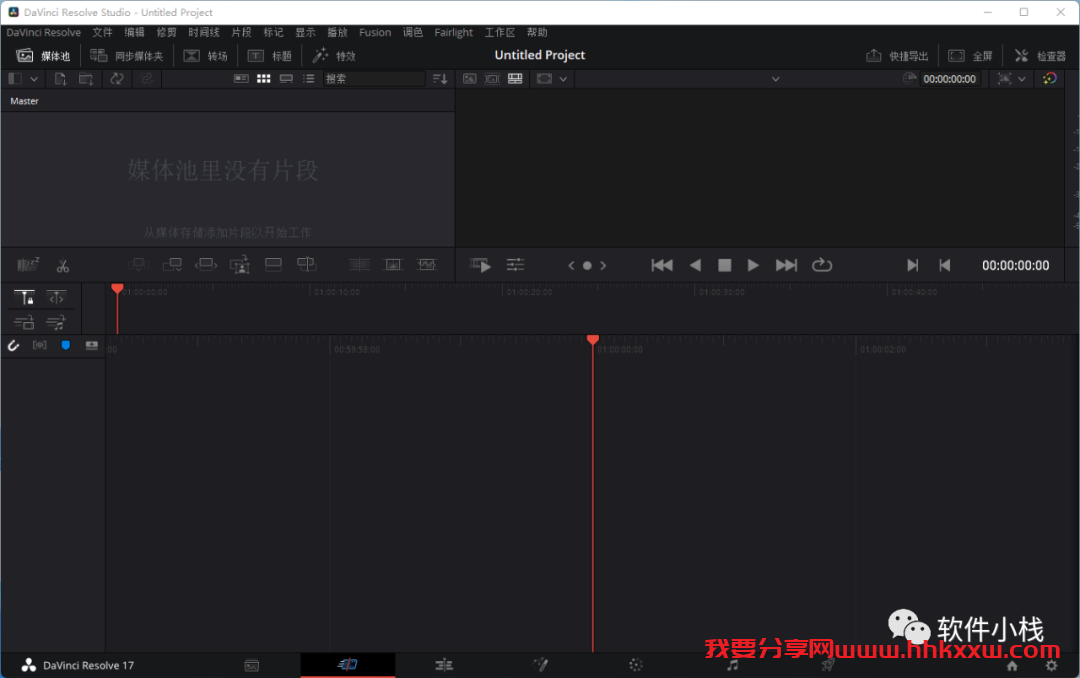Add a blue marker flag
1080x678 pixels.
pos(65,345)
